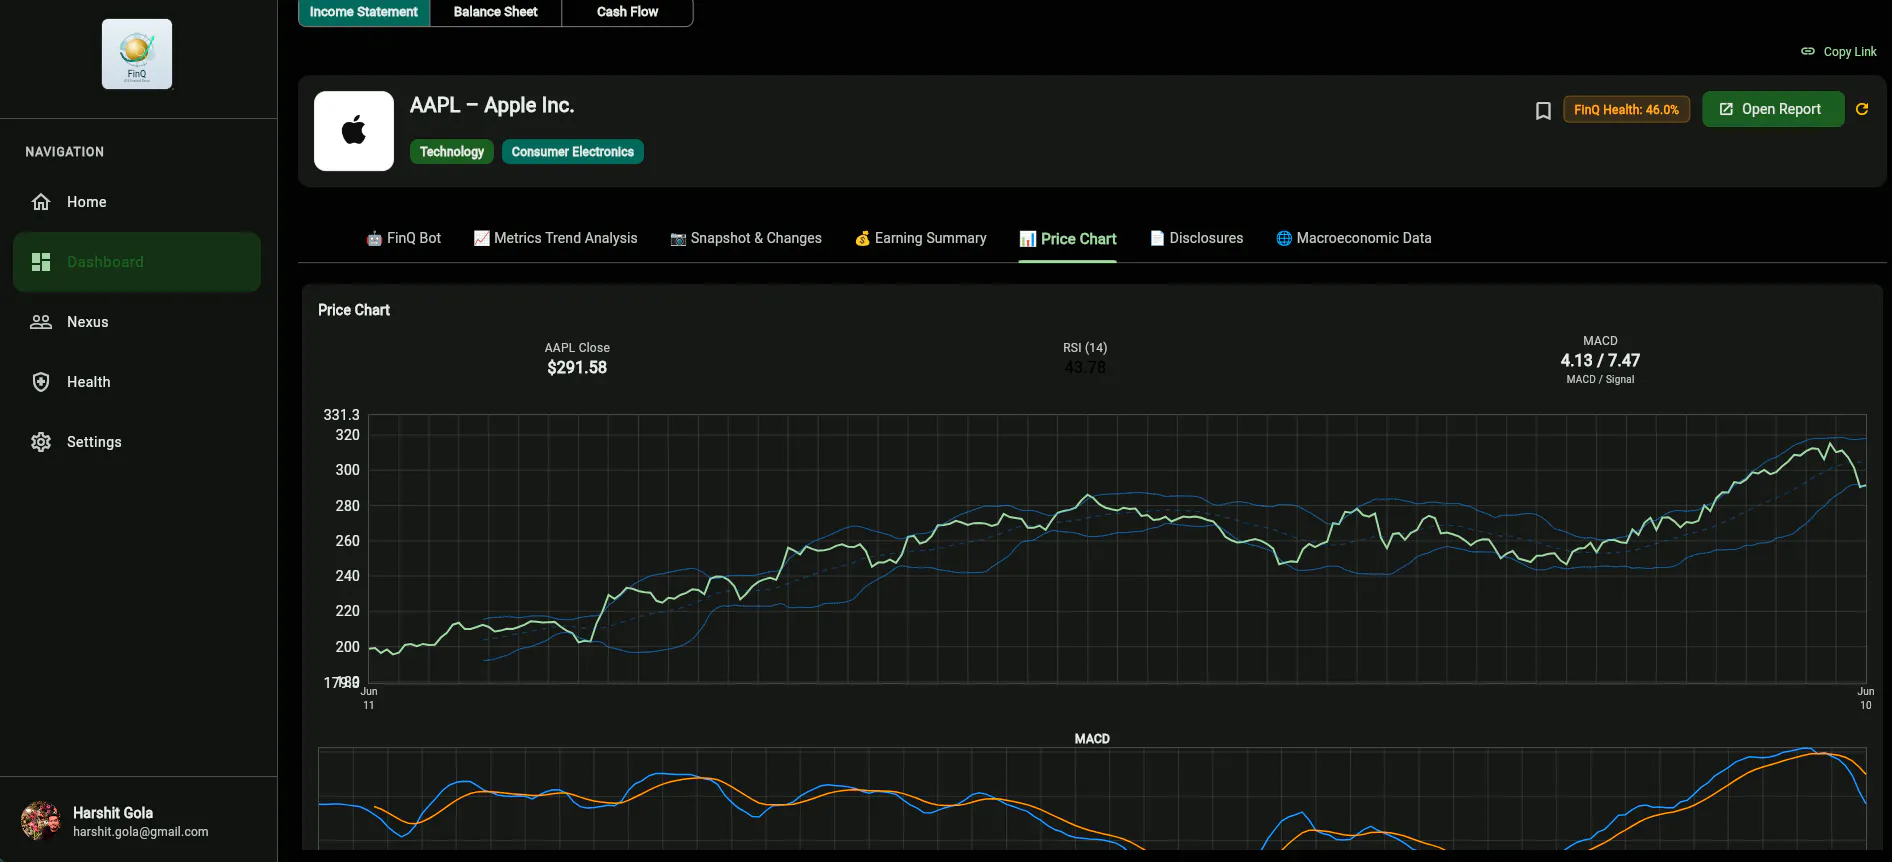The image size is (1892, 862).
Task: Click the Settings gear icon
Action: 41,442
